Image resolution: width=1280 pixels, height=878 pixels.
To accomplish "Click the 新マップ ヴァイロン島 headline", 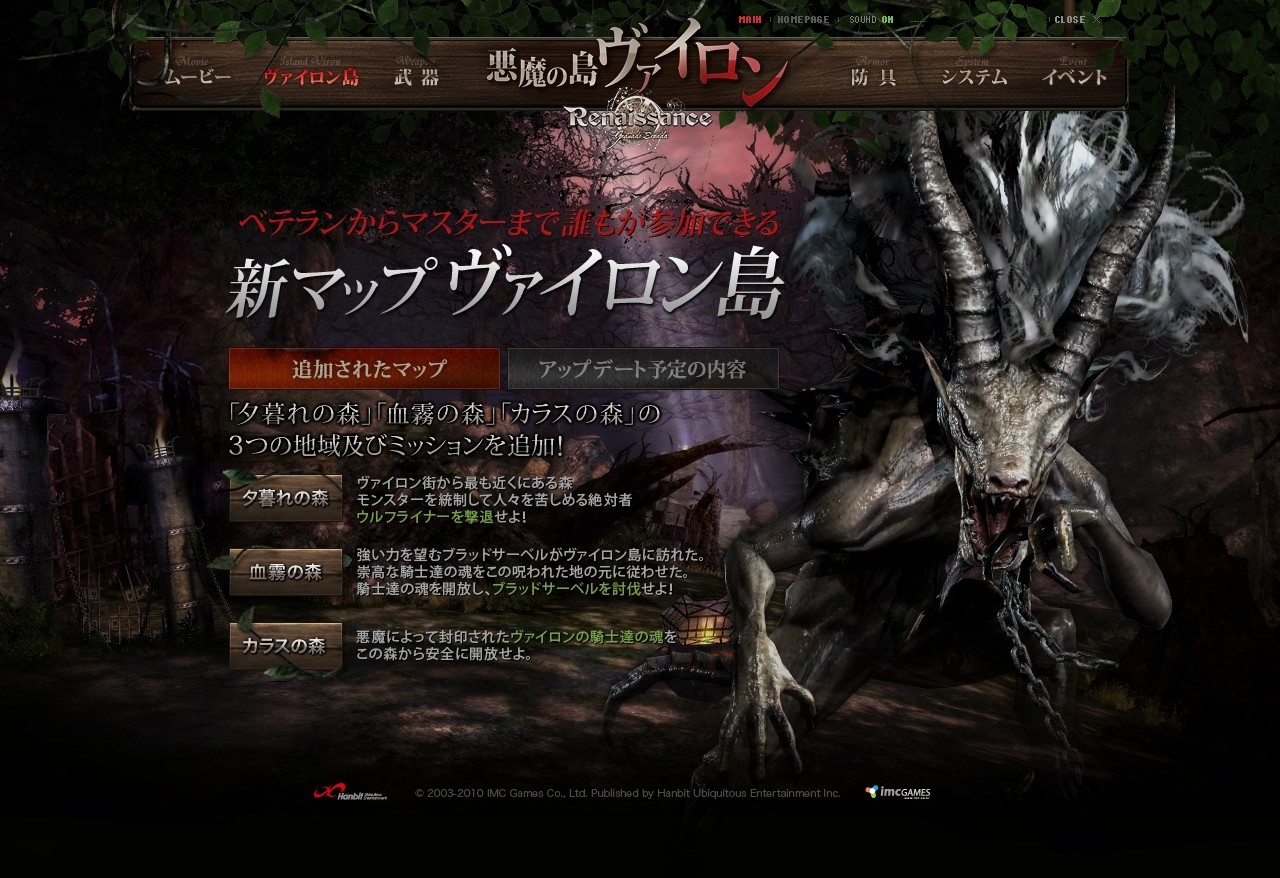I will 505,286.
